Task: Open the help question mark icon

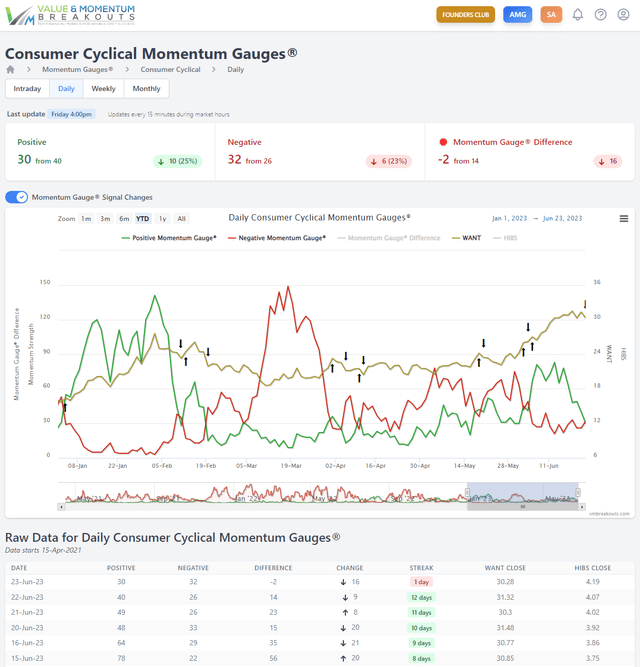Action: coord(600,15)
